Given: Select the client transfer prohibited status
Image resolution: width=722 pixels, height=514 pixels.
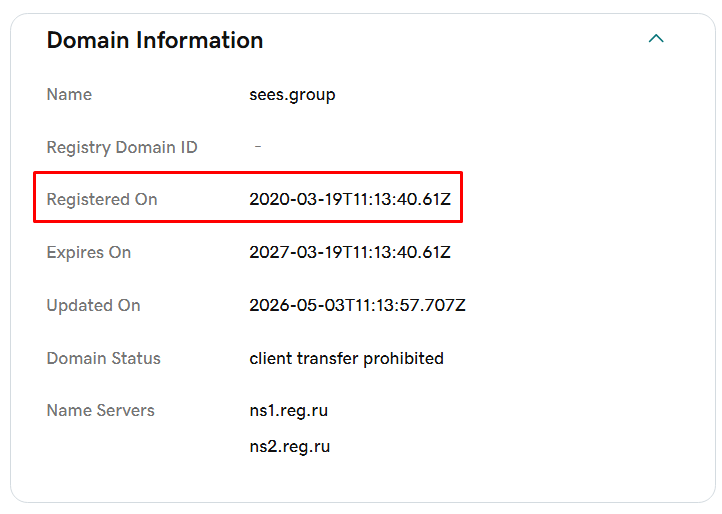Looking at the screenshot, I should click(346, 359).
